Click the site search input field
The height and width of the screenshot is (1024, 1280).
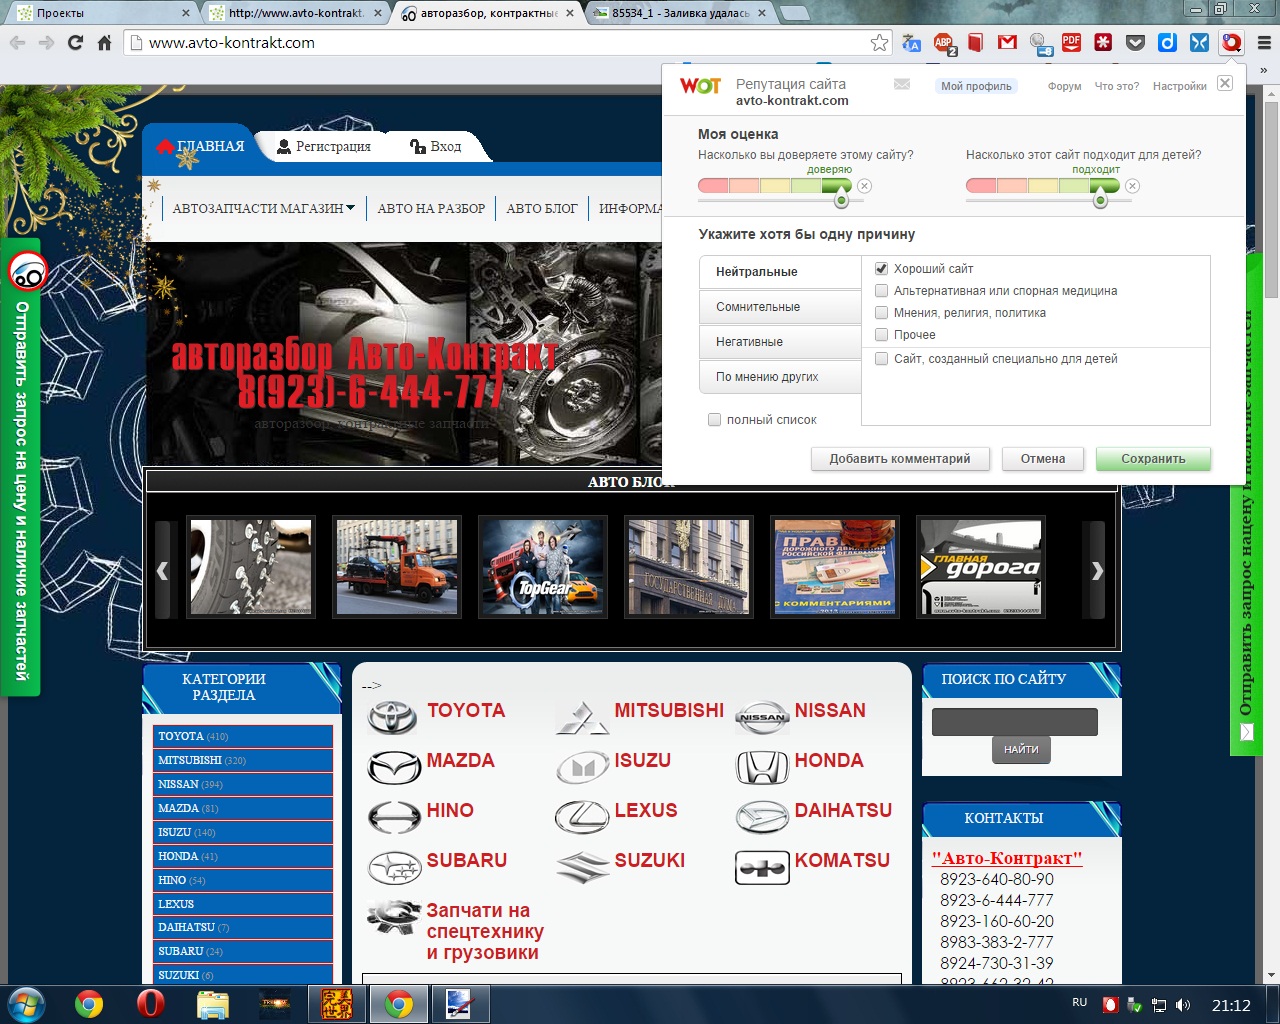1015,722
